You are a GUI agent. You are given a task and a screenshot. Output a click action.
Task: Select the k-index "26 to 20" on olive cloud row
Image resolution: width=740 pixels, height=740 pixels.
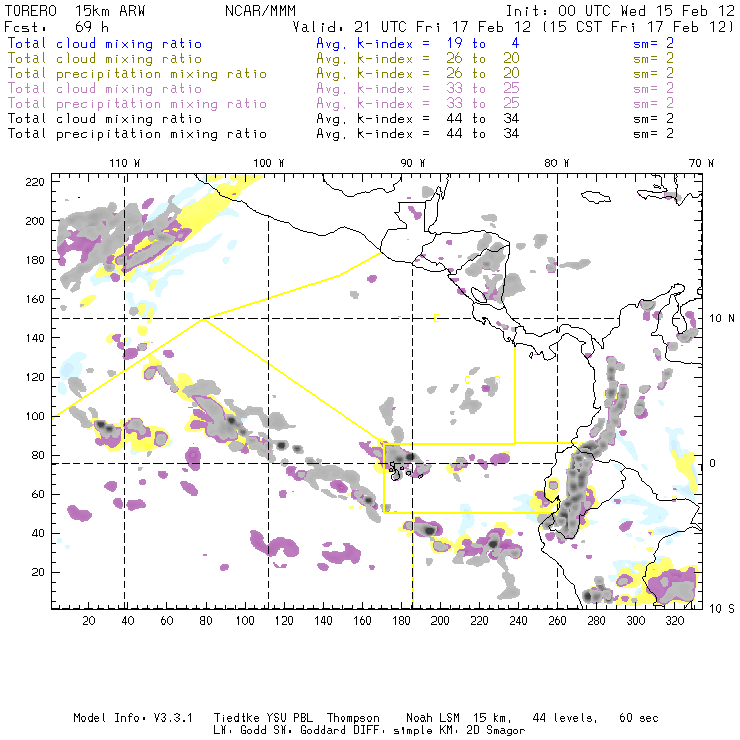pyautogui.click(x=483, y=59)
